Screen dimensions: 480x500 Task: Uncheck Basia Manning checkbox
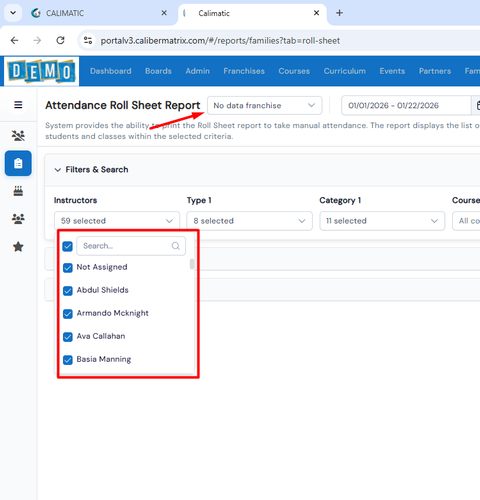click(68, 360)
